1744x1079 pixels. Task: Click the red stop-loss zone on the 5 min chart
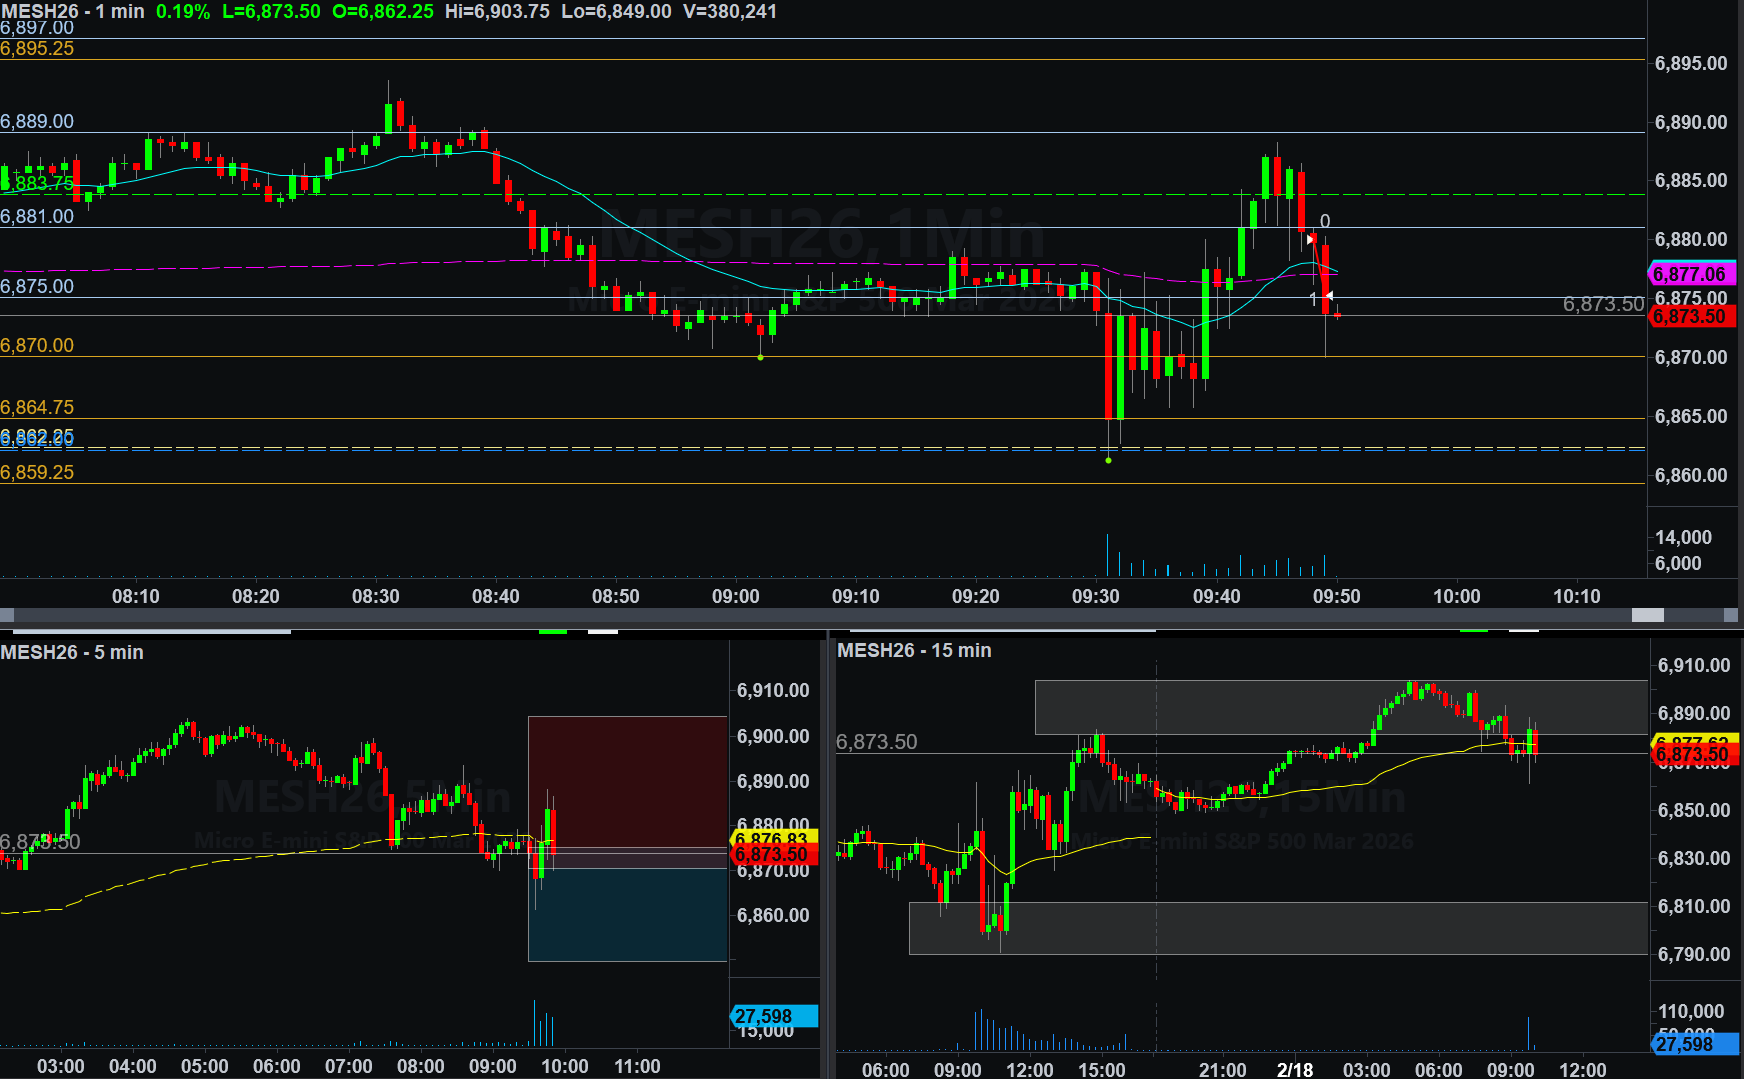click(627, 780)
